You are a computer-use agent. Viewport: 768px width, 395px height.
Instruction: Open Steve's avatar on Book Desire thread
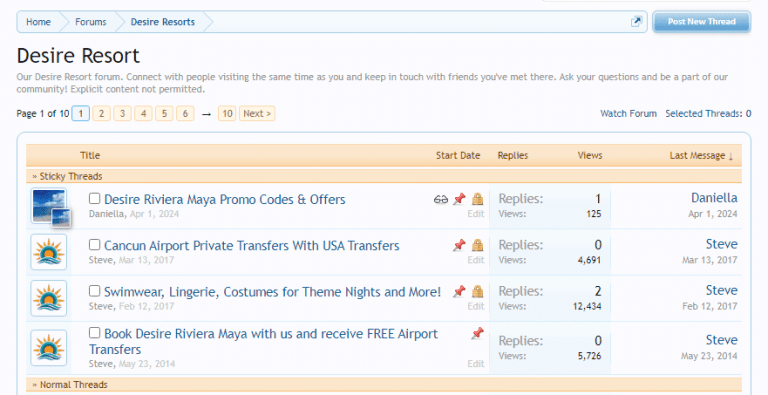tap(48, 348)
